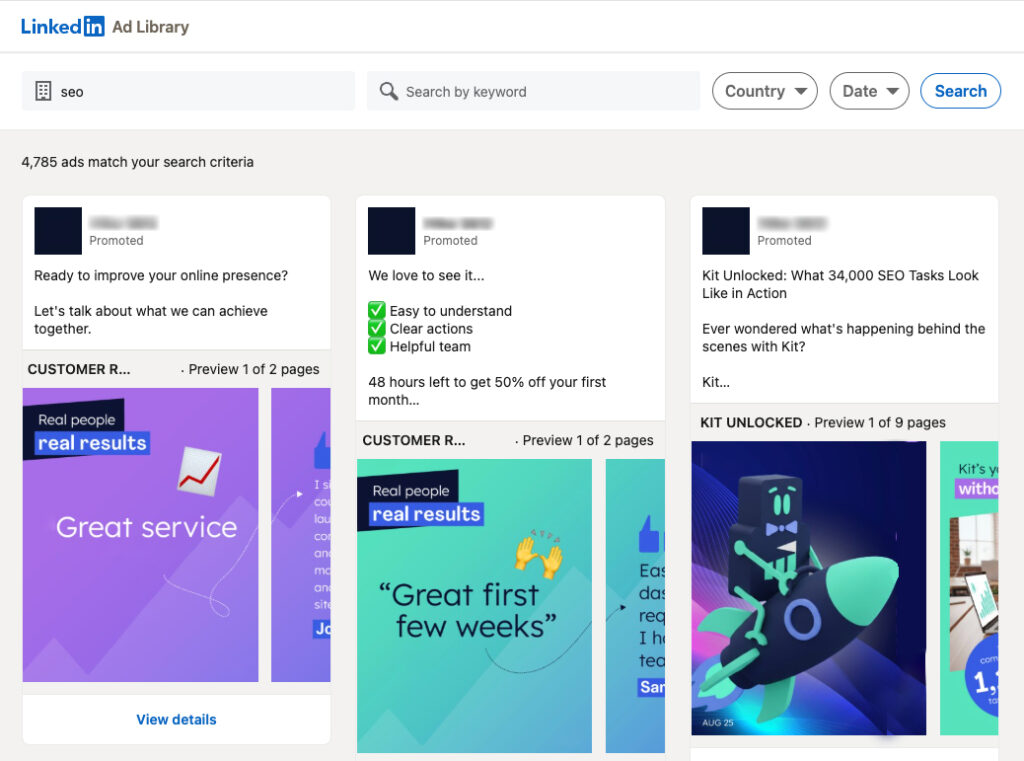This screenshot has height=761, width=1024.
Task: Click the 'Great first few weeks' ad image
Action: (474, 604)
